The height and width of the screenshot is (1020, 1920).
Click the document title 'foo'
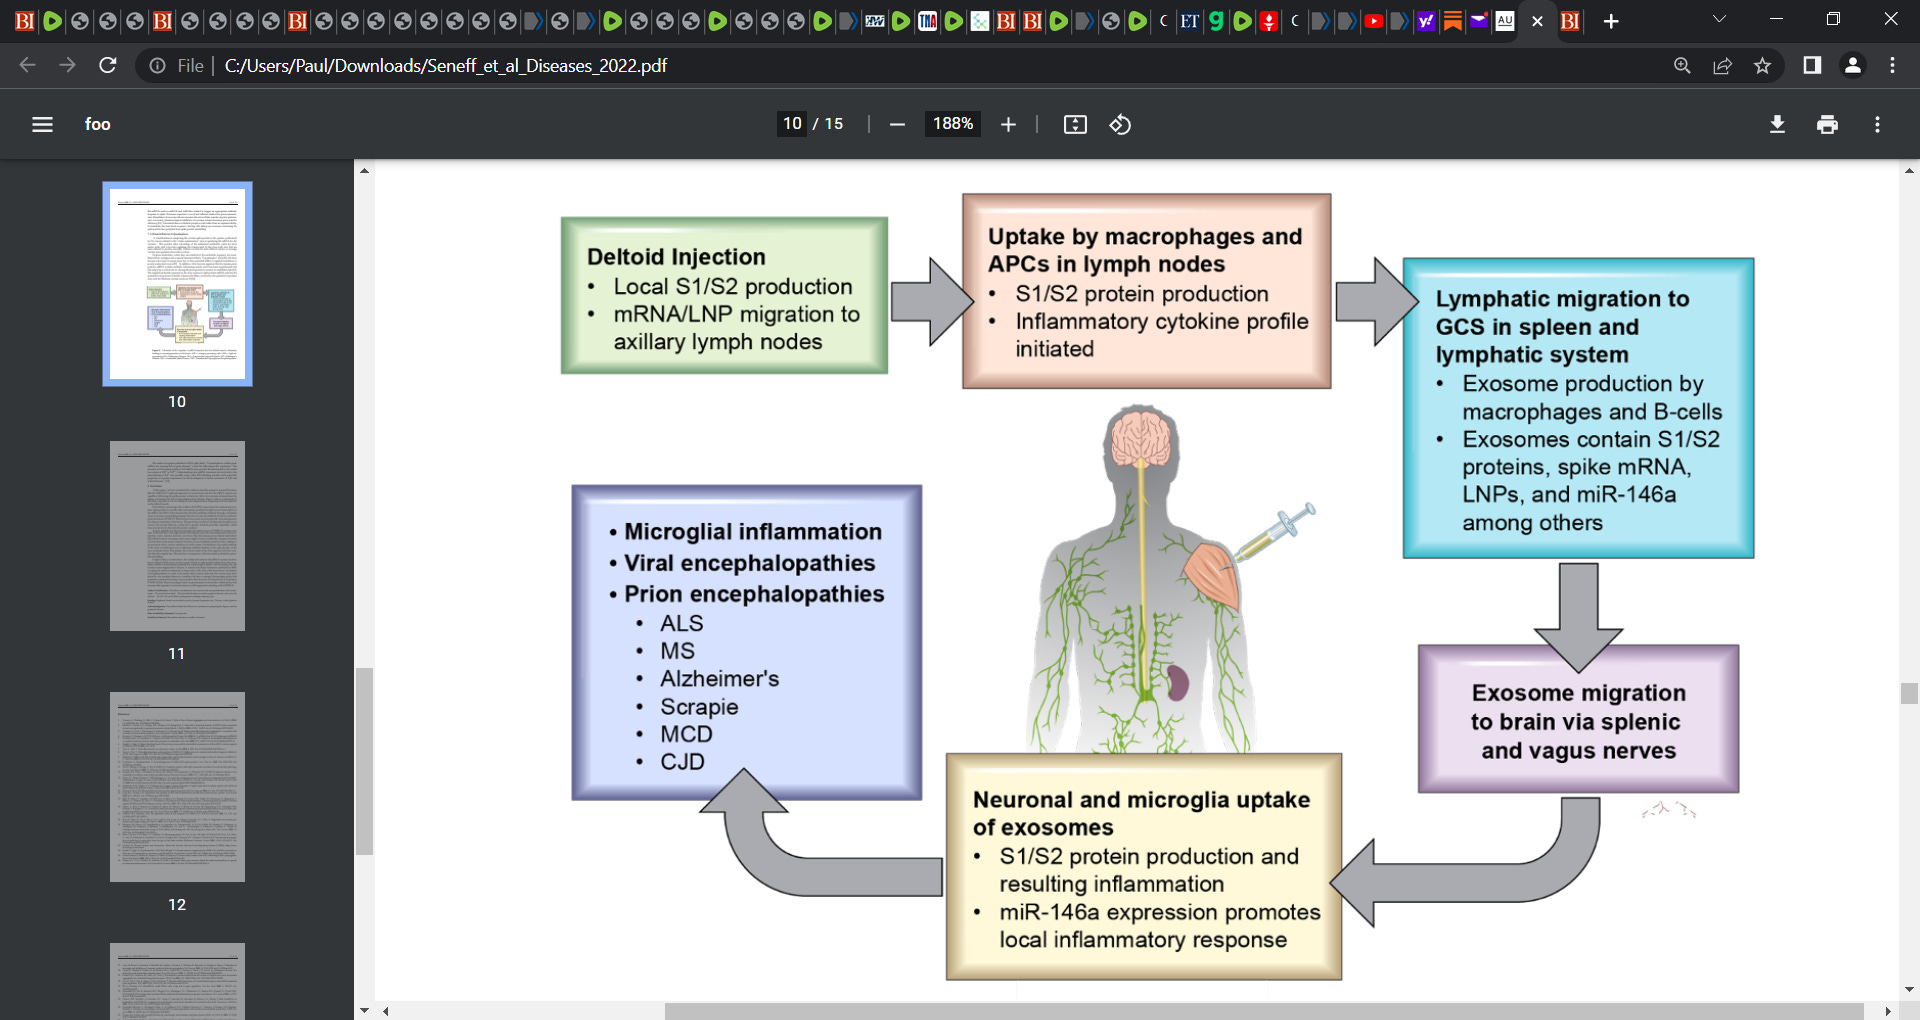[x=97, y=124]
